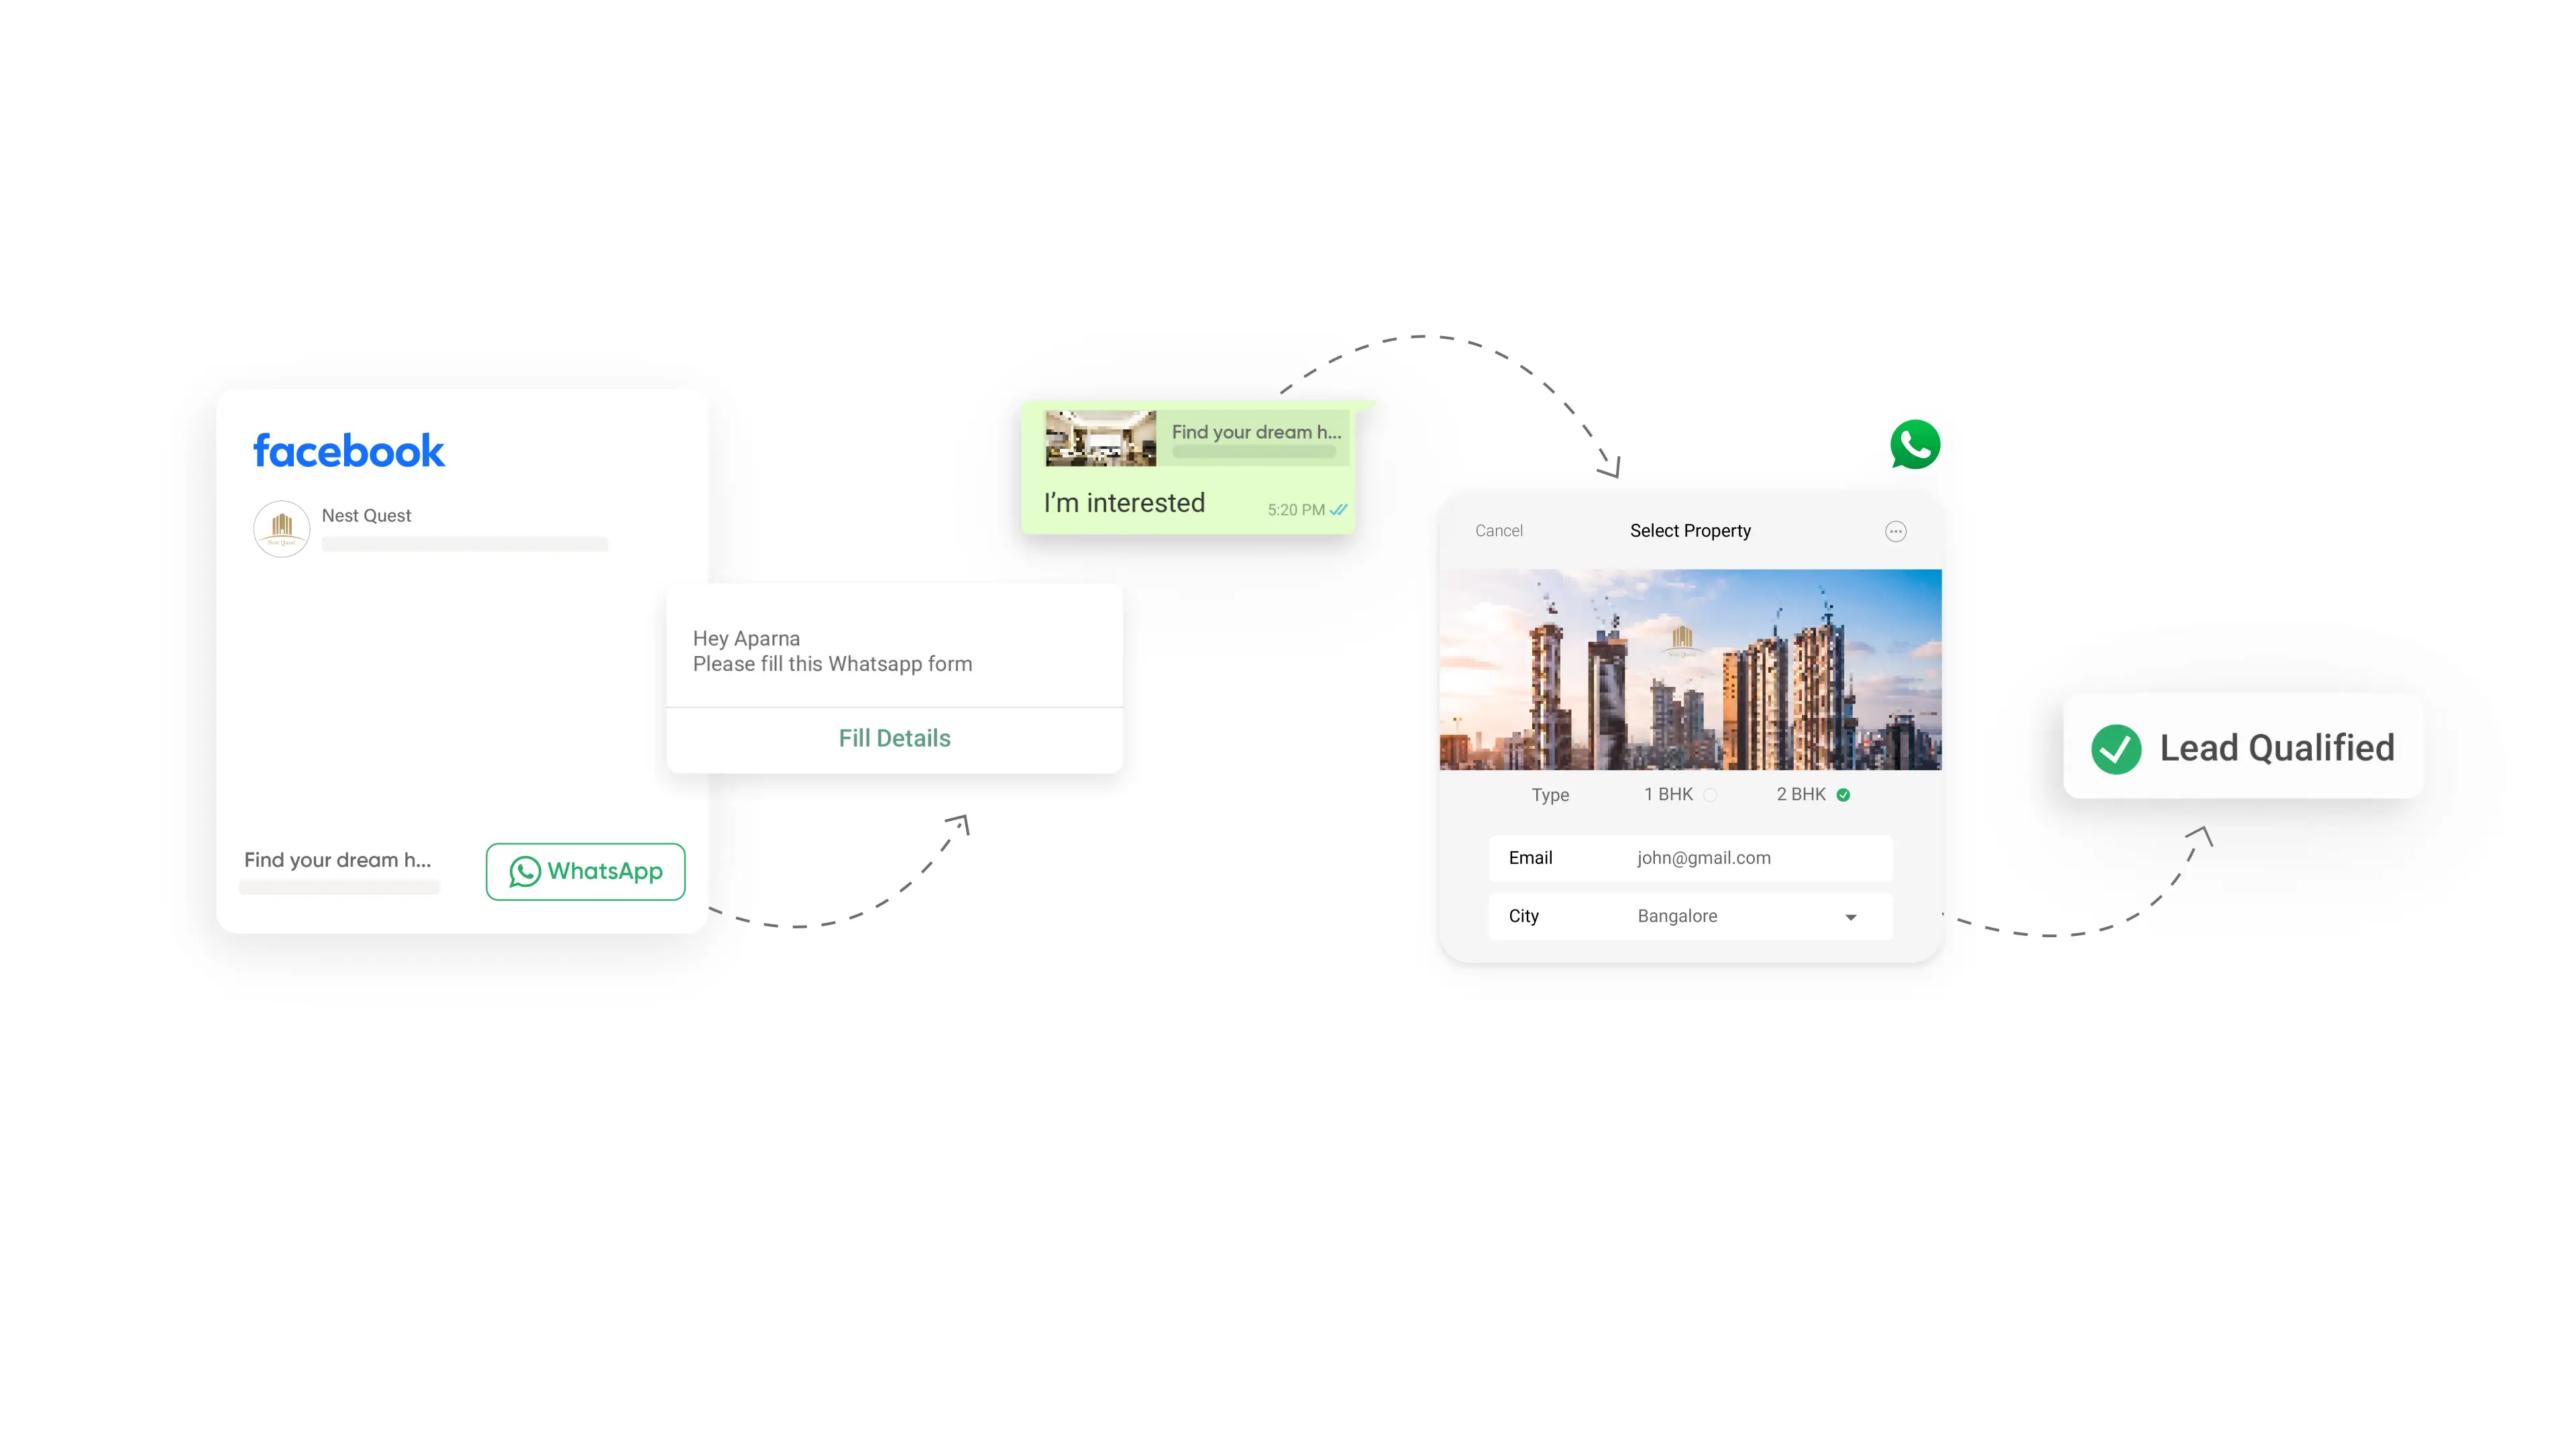Click 'Find your dream h...' in Facebook ad
This screenshot has width=2576, height=1449.
(x=337, y=860)
